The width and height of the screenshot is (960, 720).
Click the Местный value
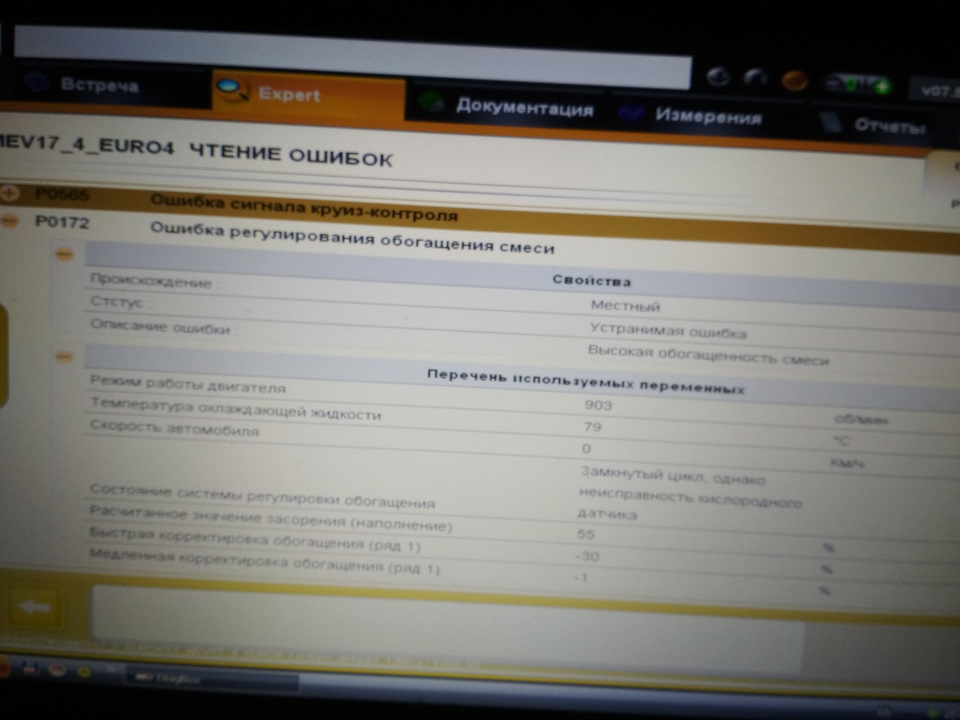[625, 306]
